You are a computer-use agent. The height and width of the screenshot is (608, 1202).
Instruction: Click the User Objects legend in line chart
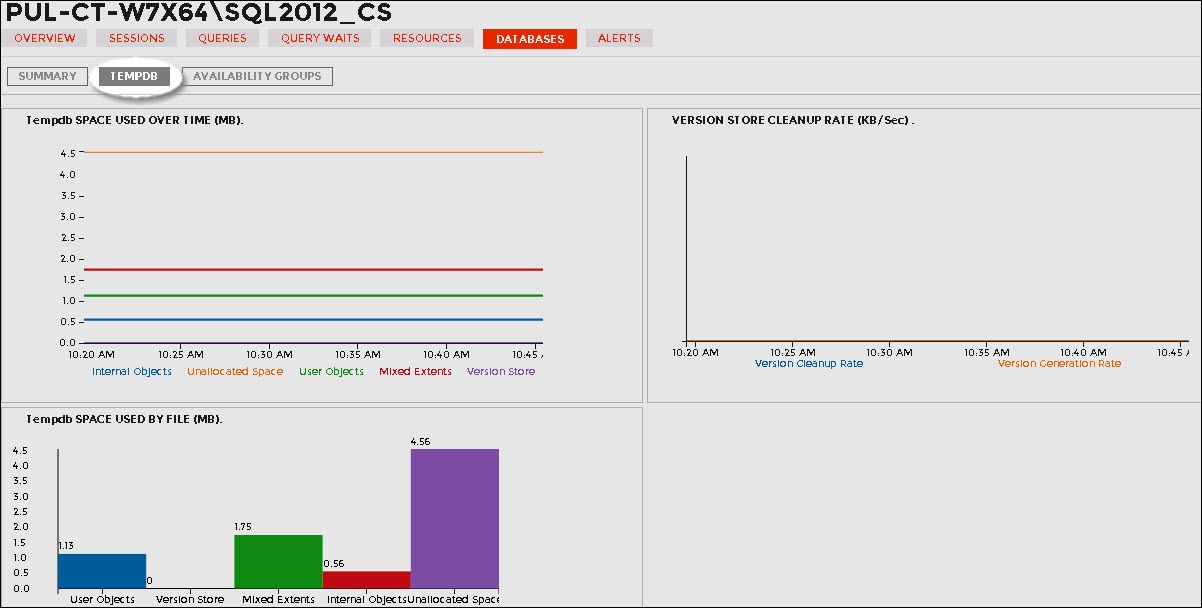pyautogui.click(x=332, y=371)
